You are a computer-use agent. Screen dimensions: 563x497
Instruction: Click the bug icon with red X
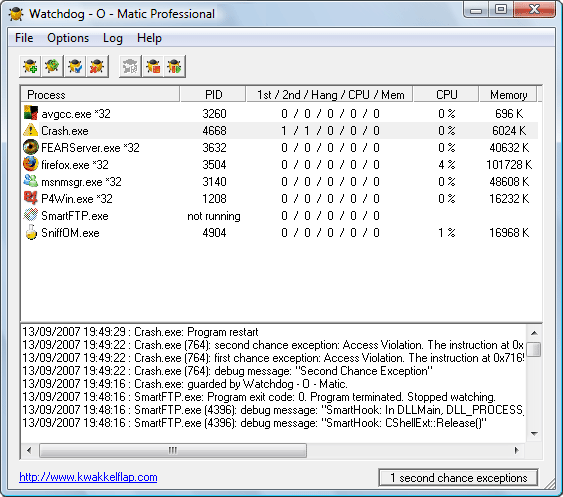pyautogui.click(x=97, y=66)
